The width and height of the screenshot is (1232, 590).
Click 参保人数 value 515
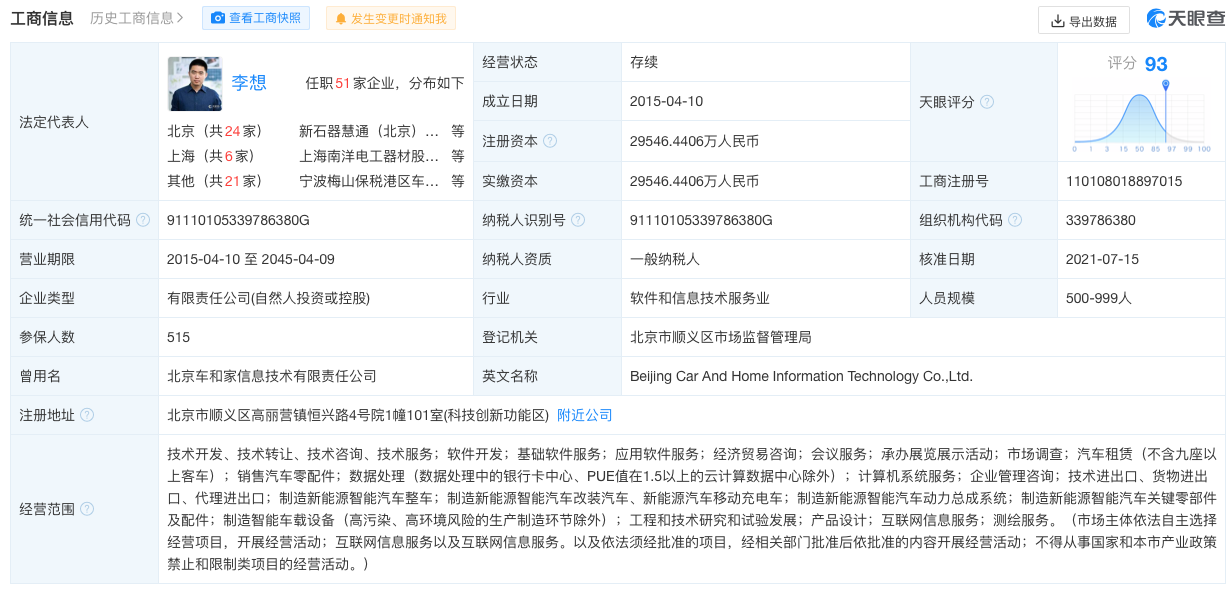179,337
